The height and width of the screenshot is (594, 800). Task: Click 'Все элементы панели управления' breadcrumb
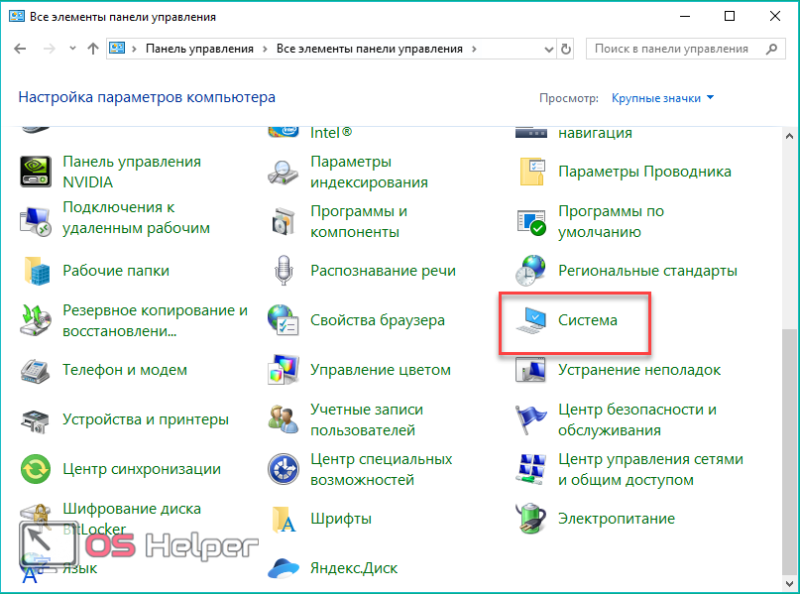click(369, 49)
